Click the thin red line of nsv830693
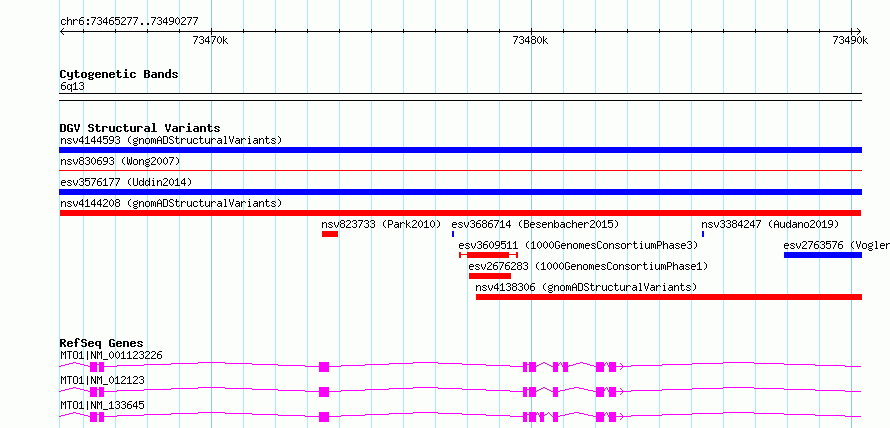 click(460, 170)
